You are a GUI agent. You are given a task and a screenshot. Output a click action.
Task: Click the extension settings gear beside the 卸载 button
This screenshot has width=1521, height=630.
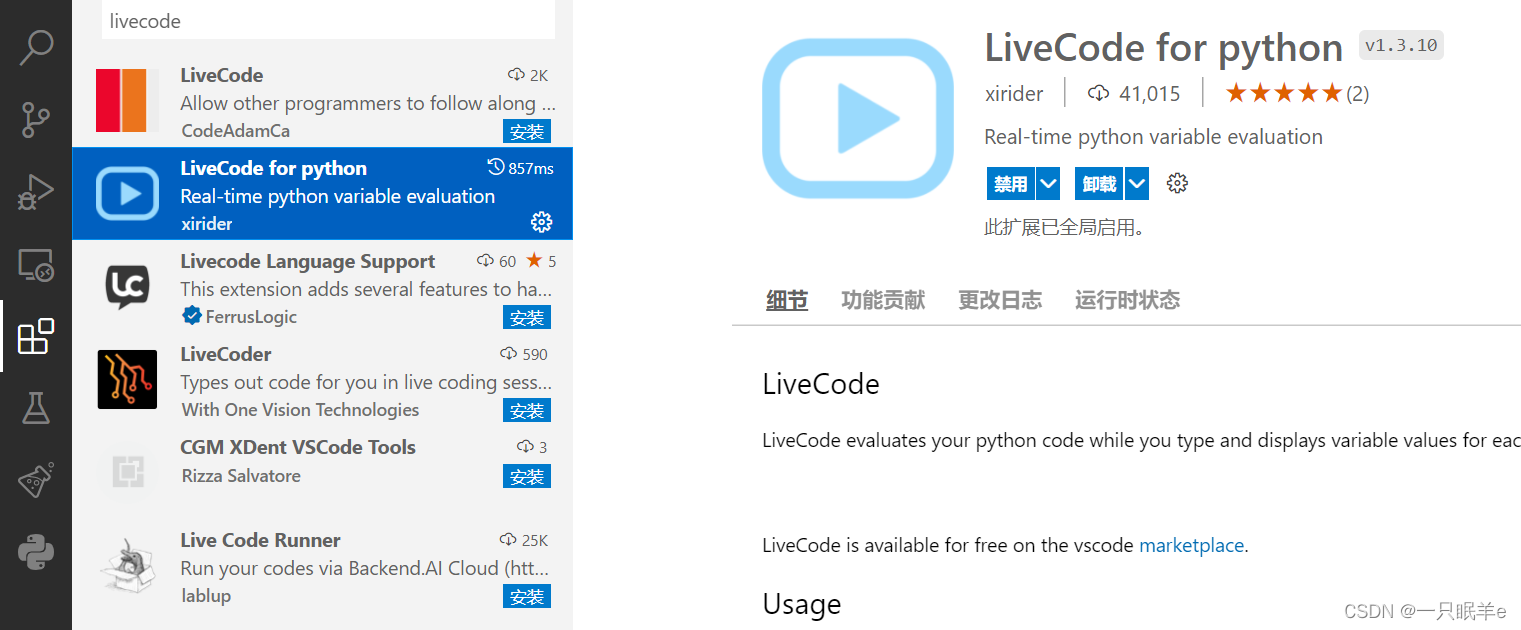click(1177, 183)
